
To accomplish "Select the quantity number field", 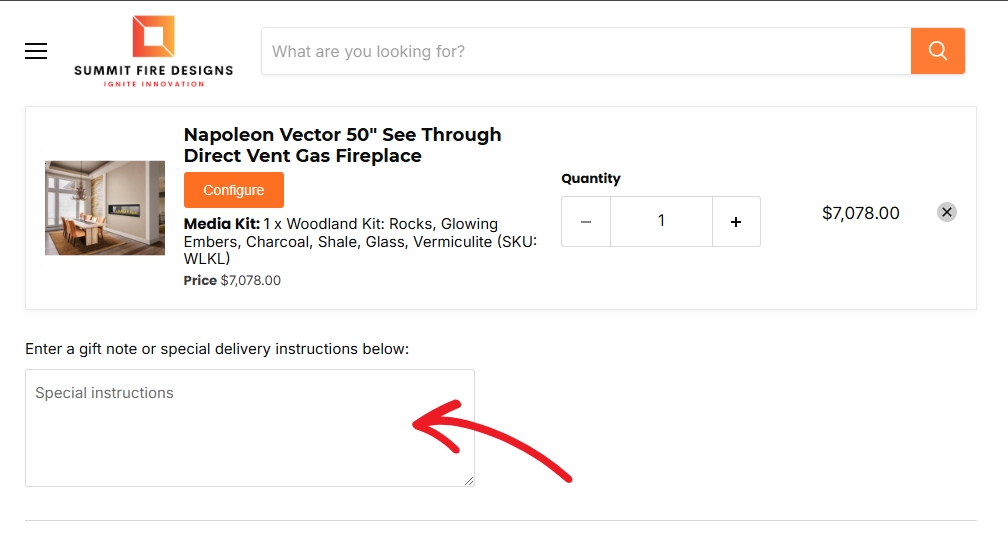I will 661,221.
